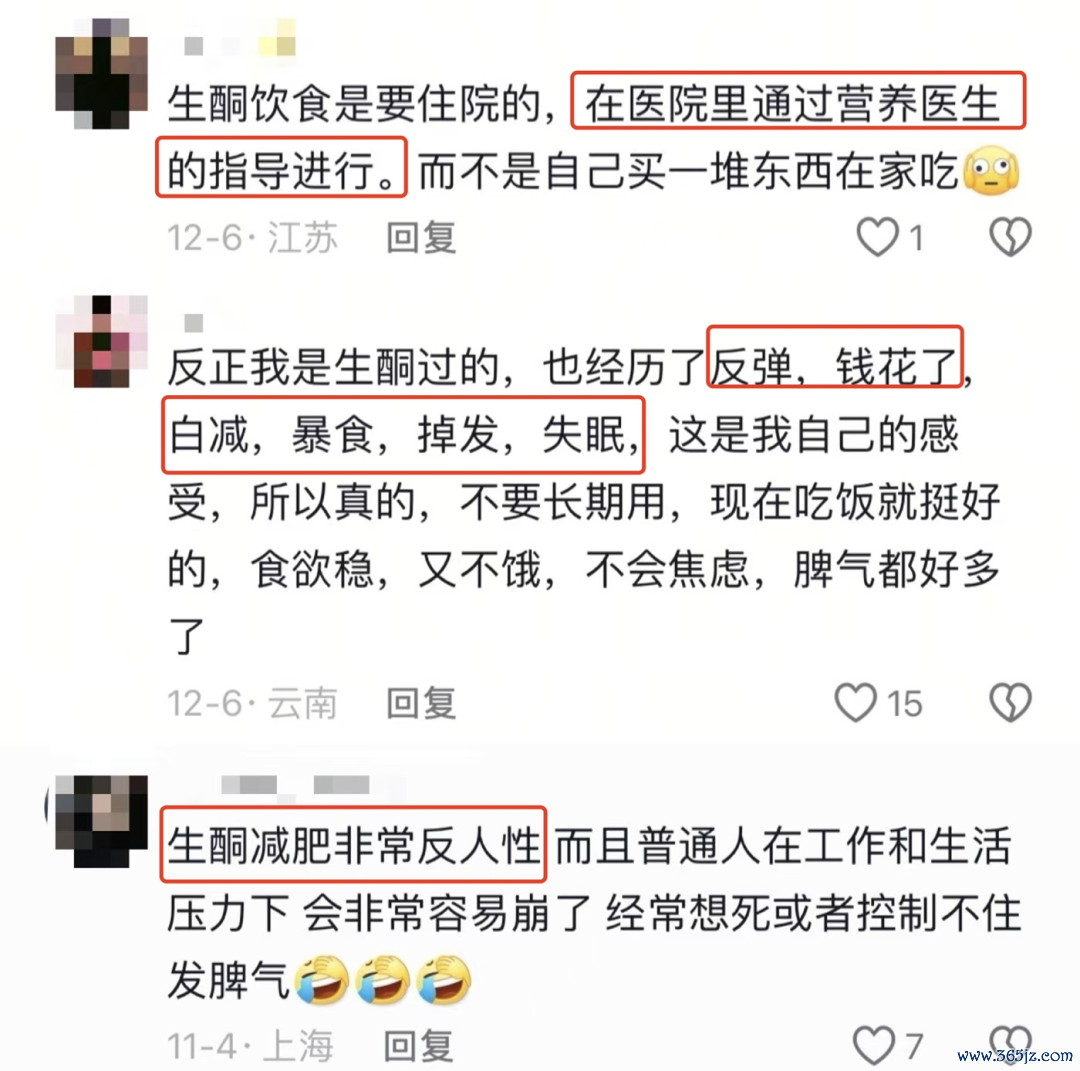Dislike the Jiangsu comment via broken heart
Viewport: 1080px width, 1071px height.
click(x=1010, y=237)
